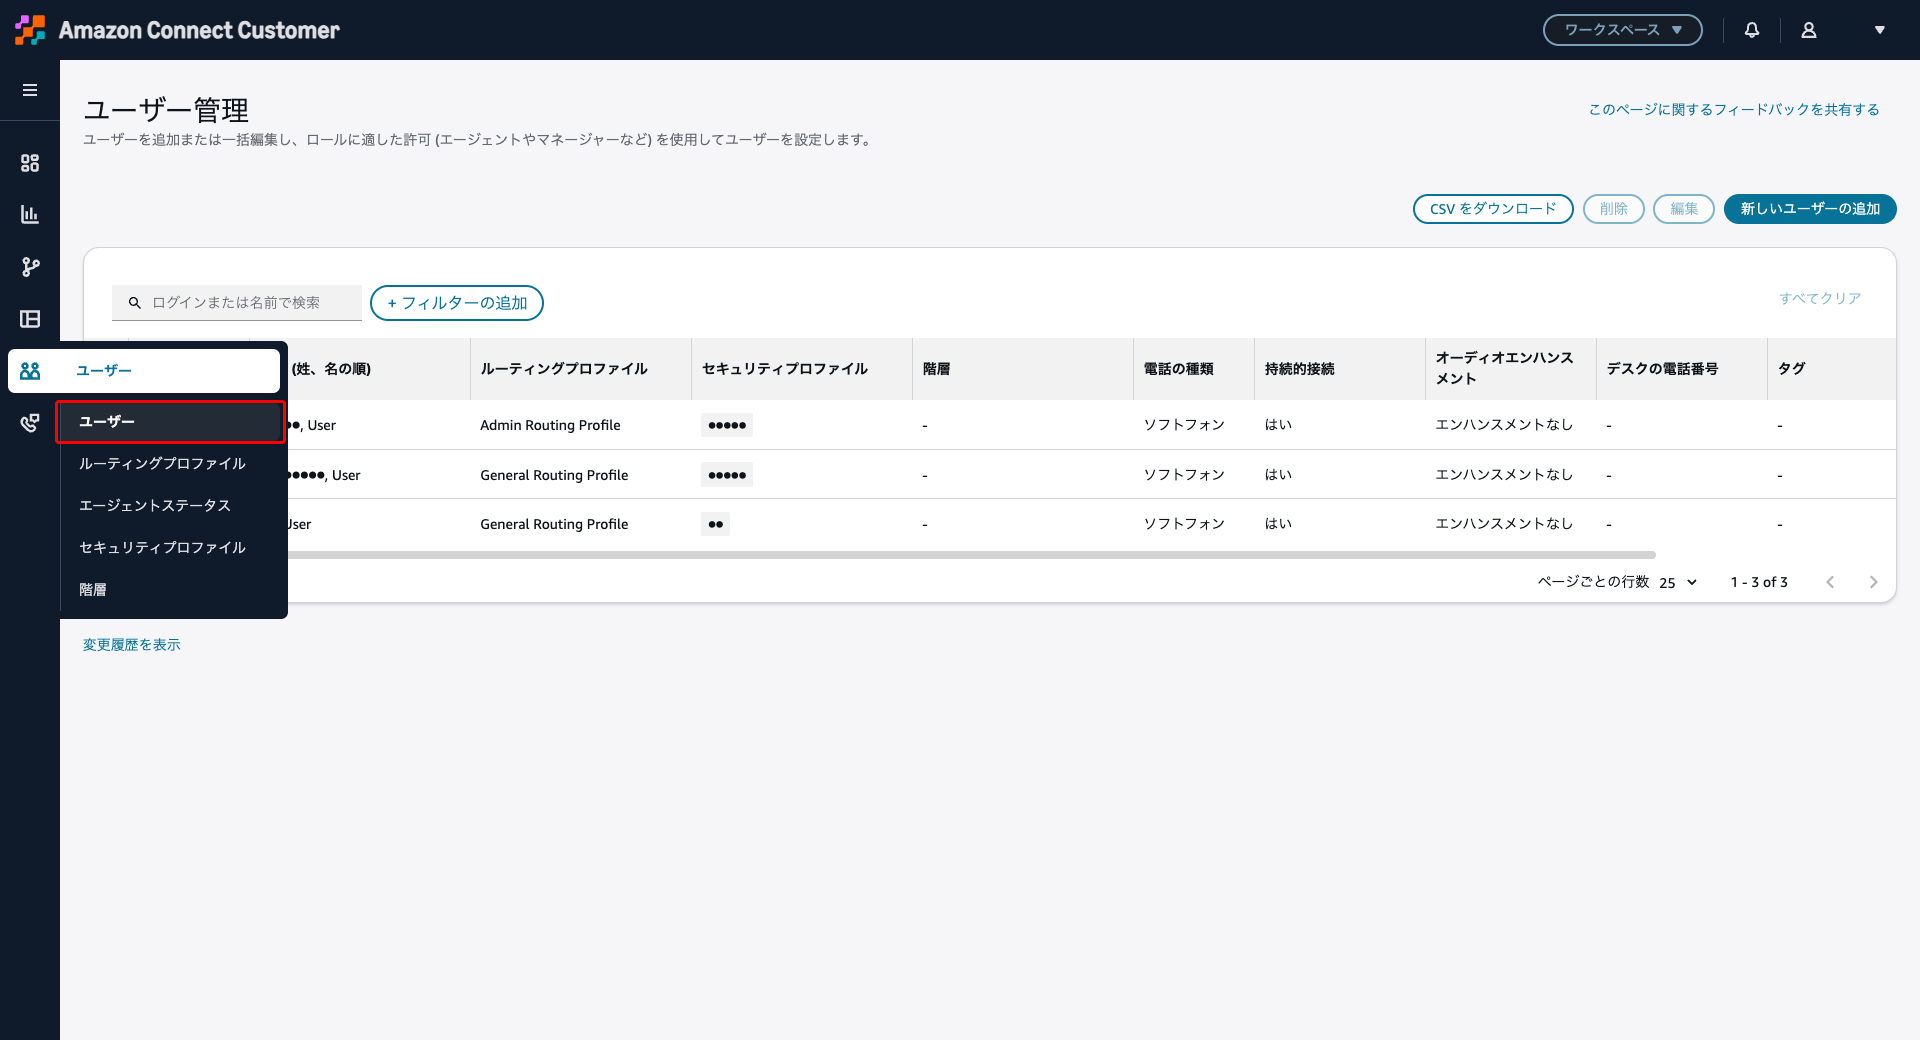
Task: Select エージェントステータス menu item
Action: tap(155, 506)
